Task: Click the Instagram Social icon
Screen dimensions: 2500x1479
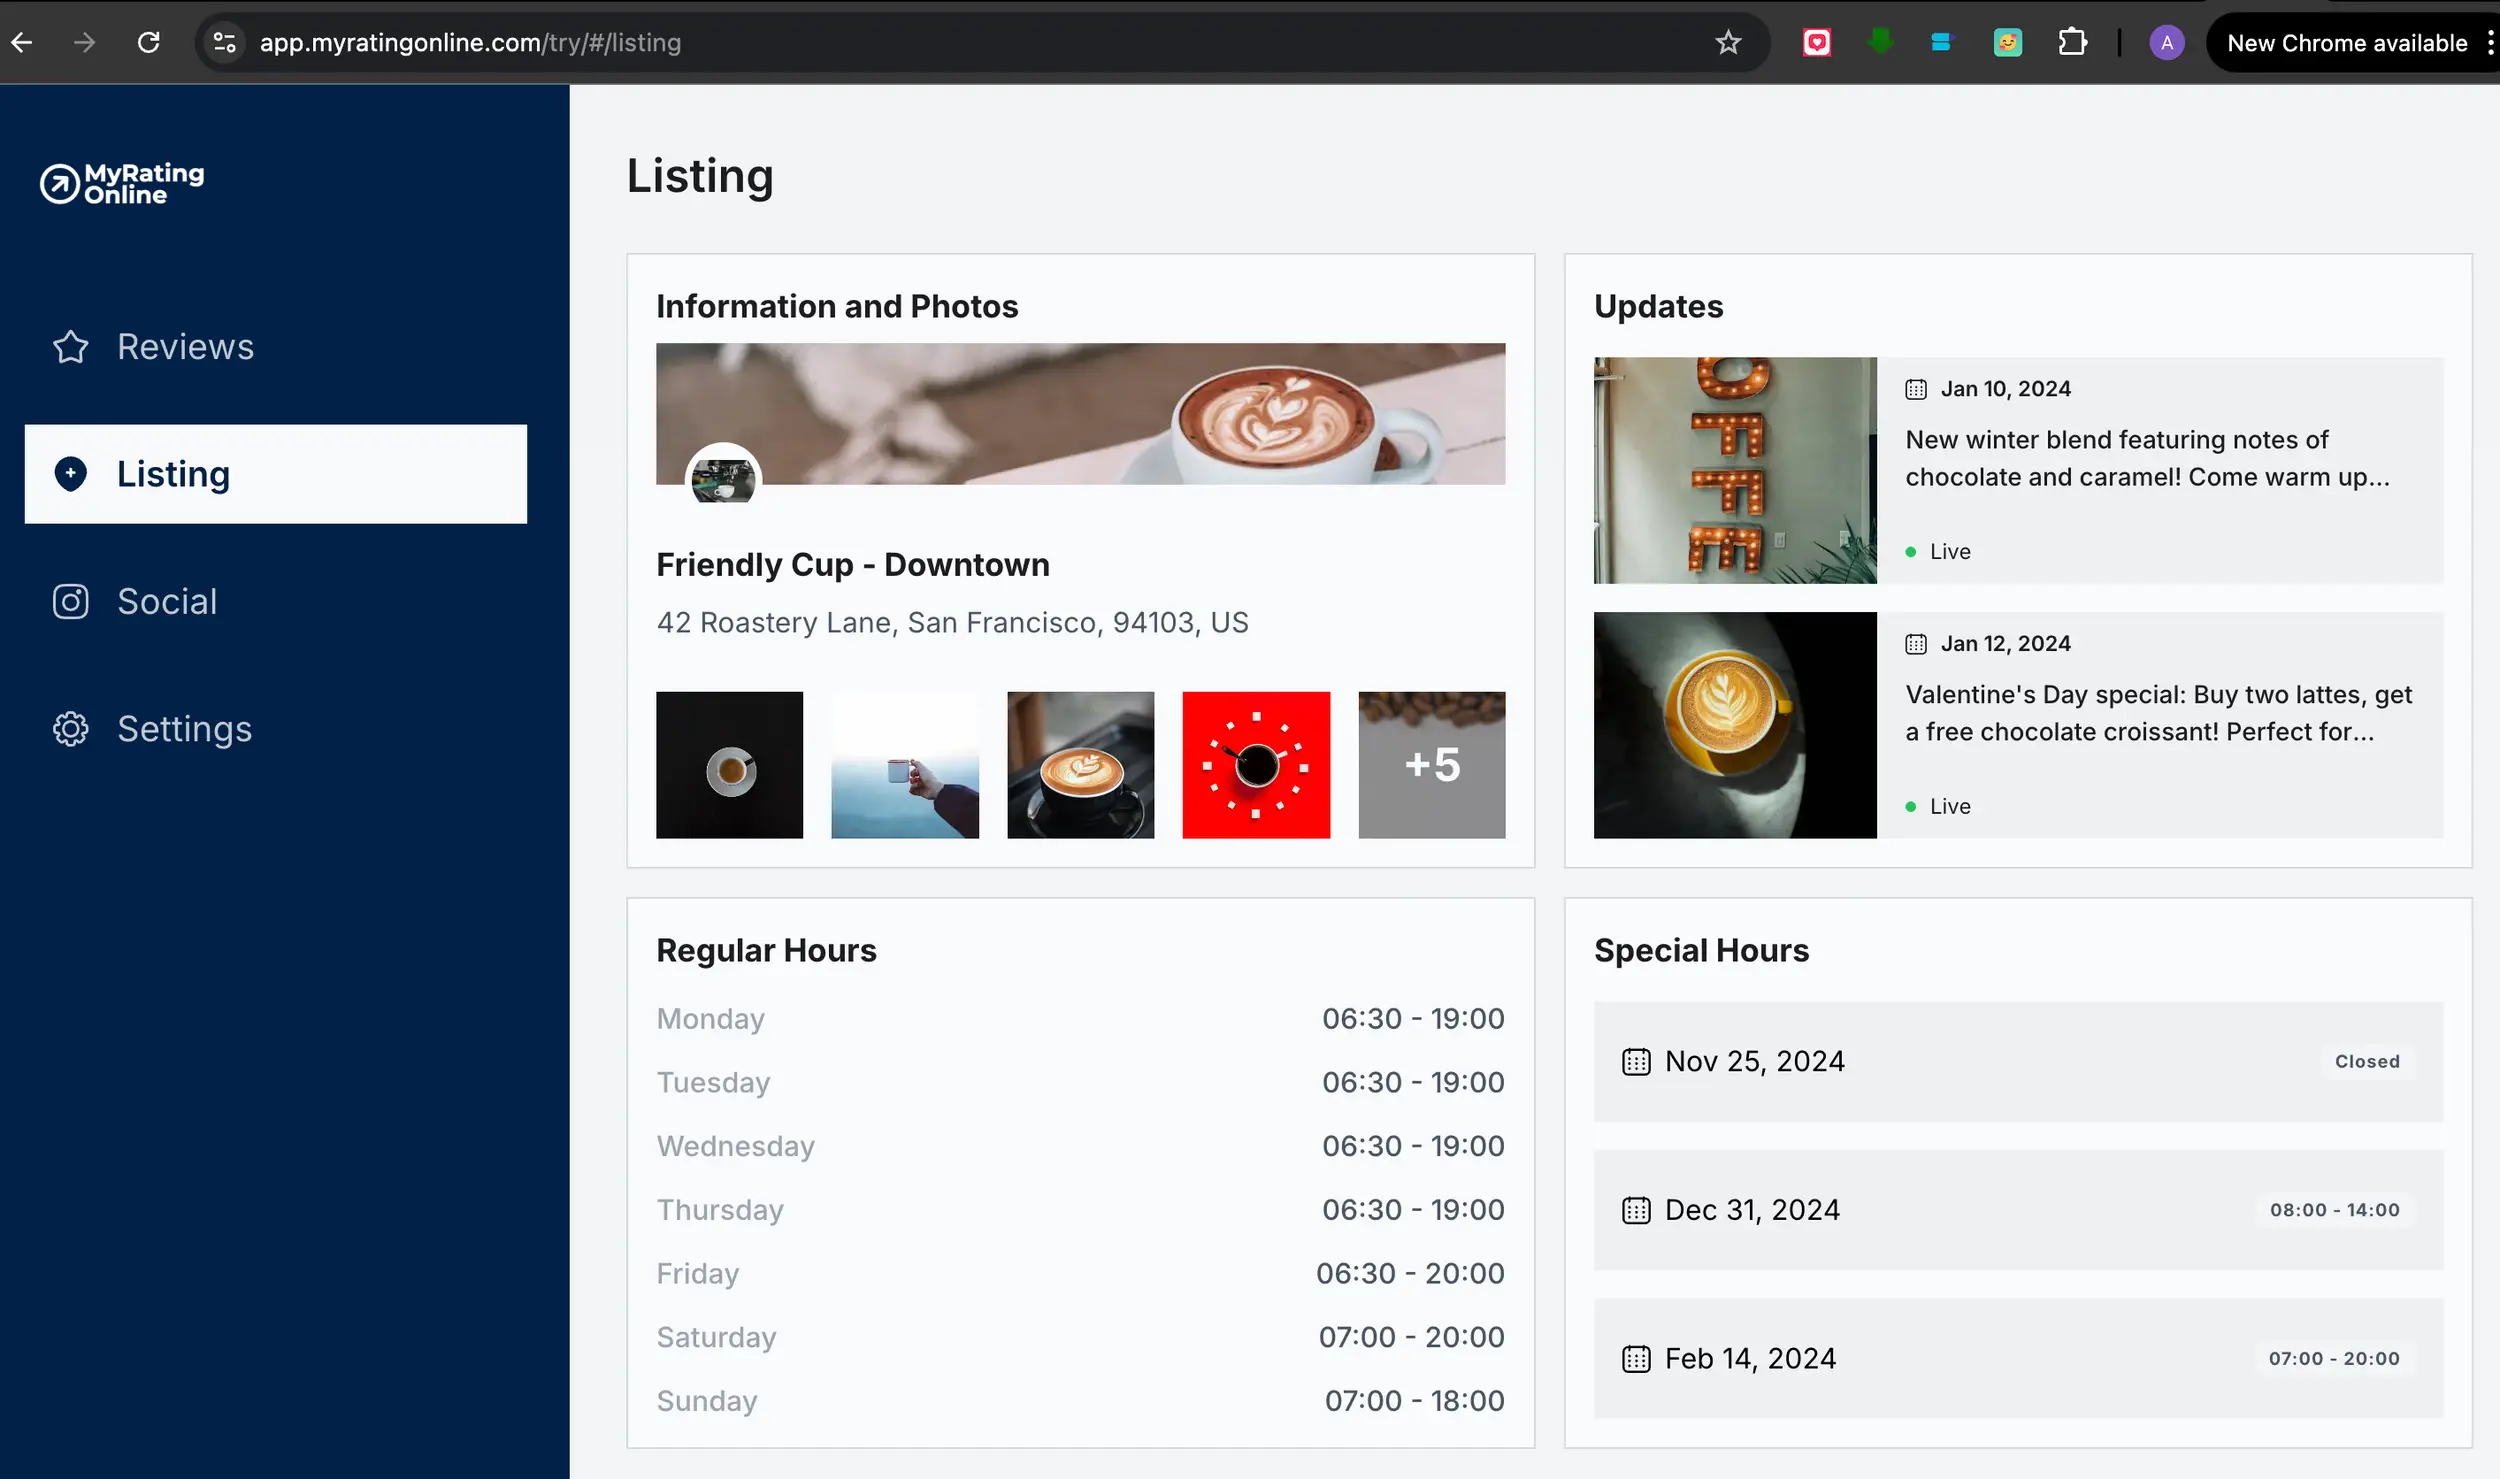Action: tap(70, 601)
